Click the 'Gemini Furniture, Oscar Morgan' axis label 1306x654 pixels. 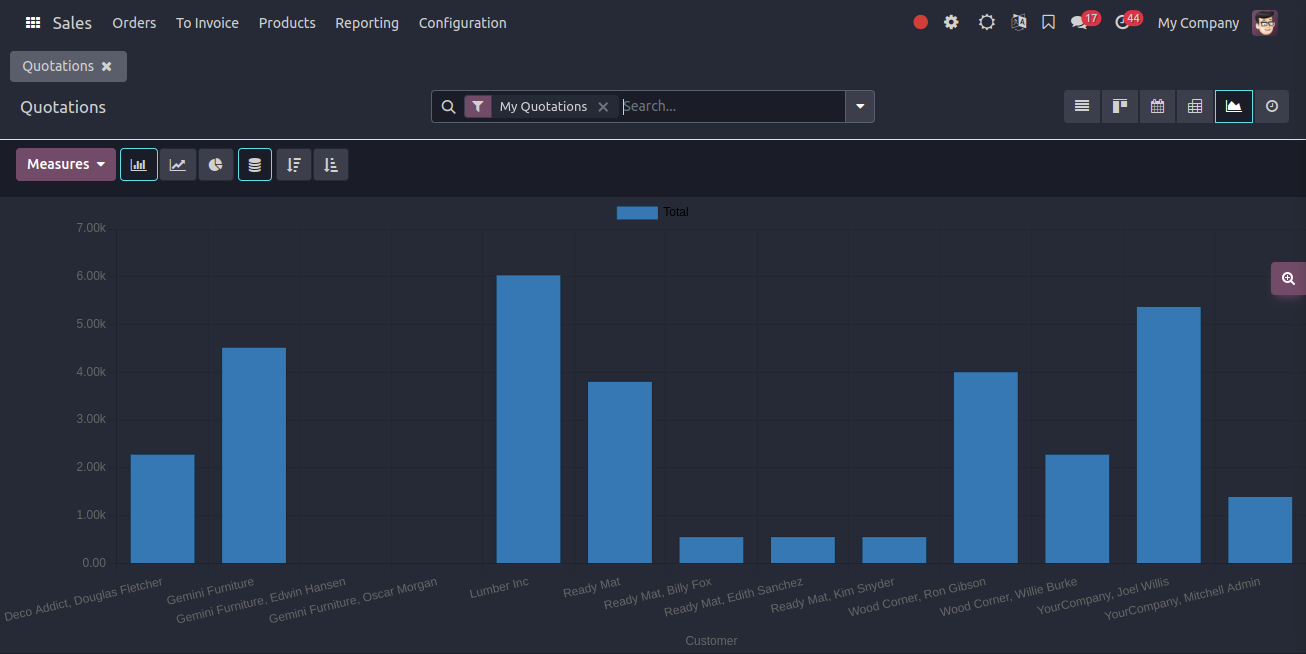[x=353, y=601]
